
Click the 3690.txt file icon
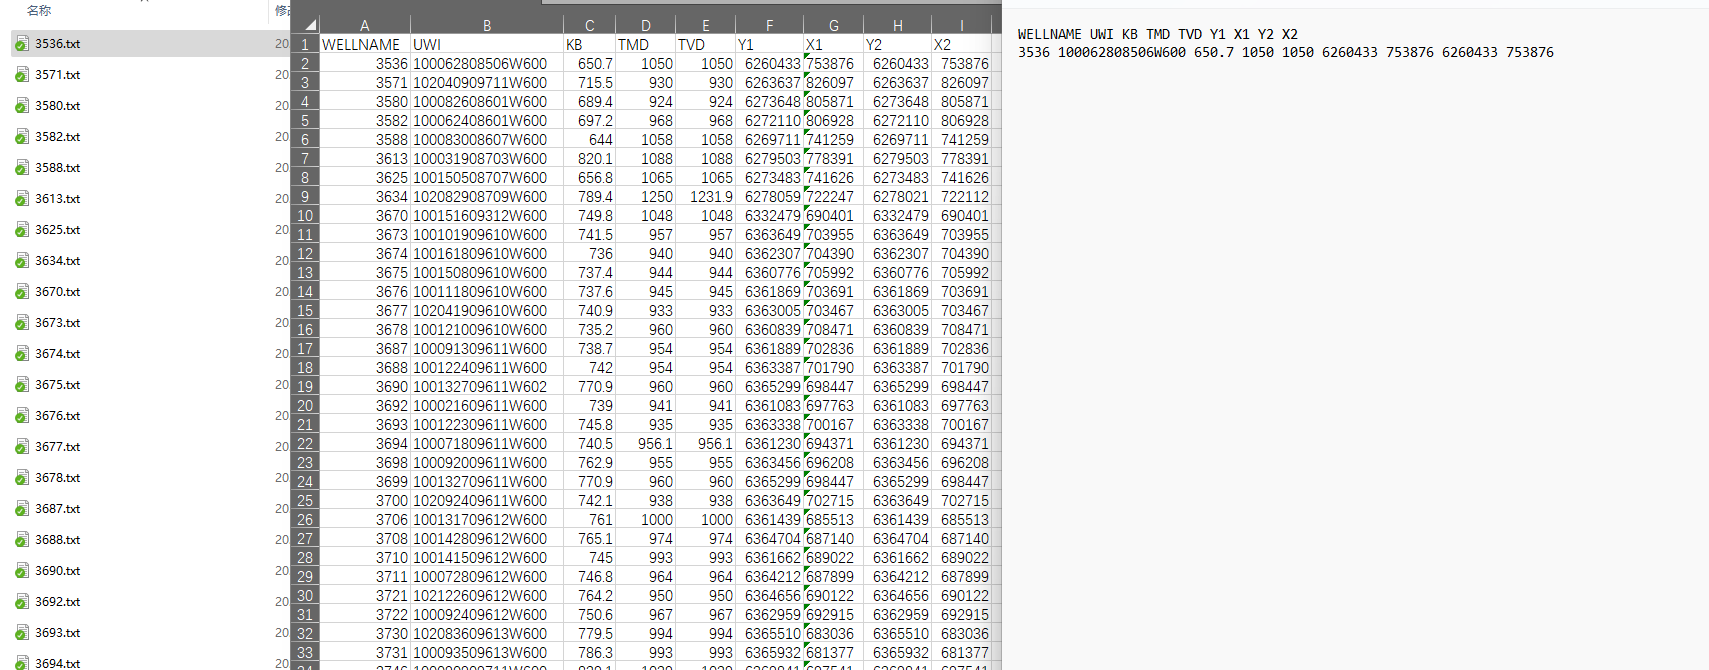[22, 571]
